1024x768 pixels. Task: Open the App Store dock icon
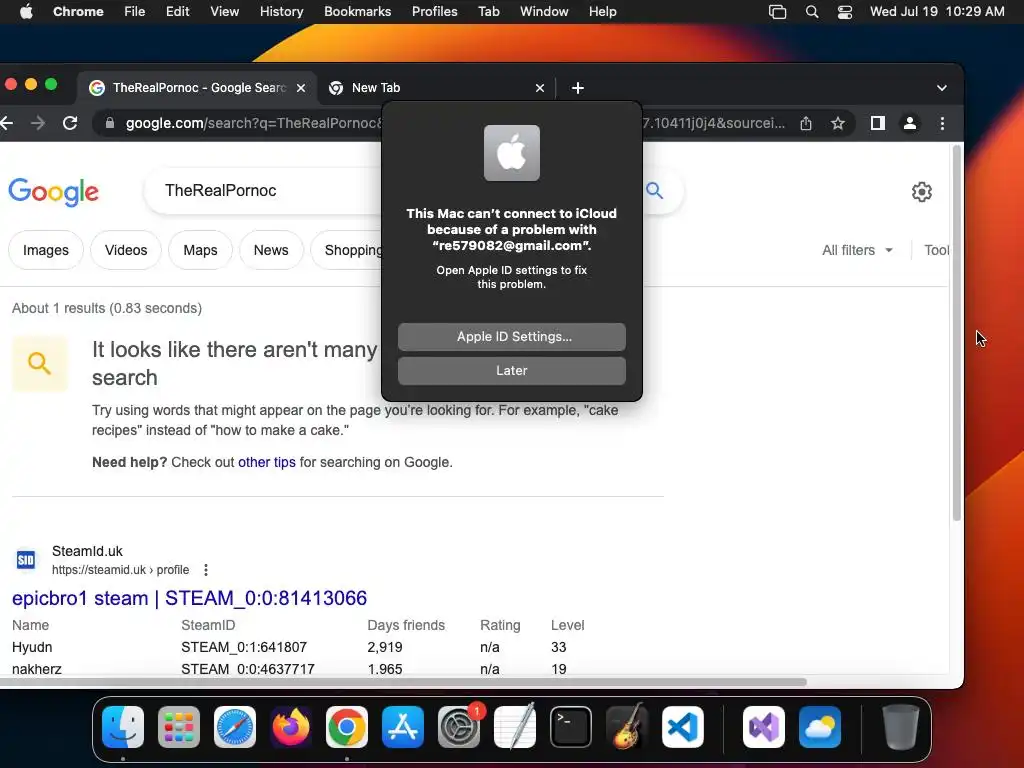(x=403, y=727)
